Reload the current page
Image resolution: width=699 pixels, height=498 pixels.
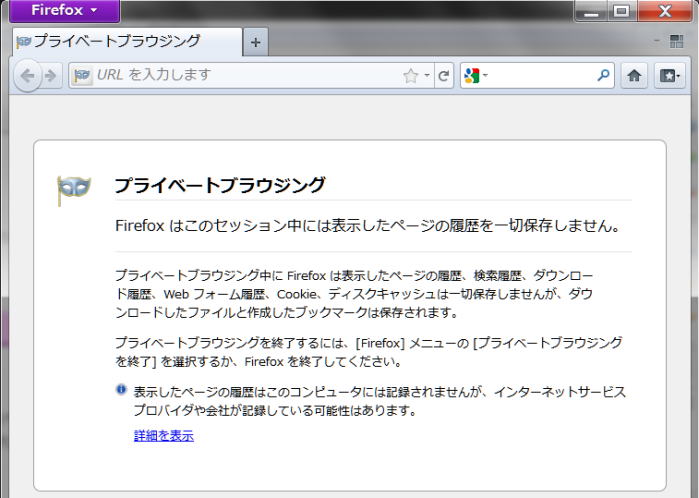point(444,76)
